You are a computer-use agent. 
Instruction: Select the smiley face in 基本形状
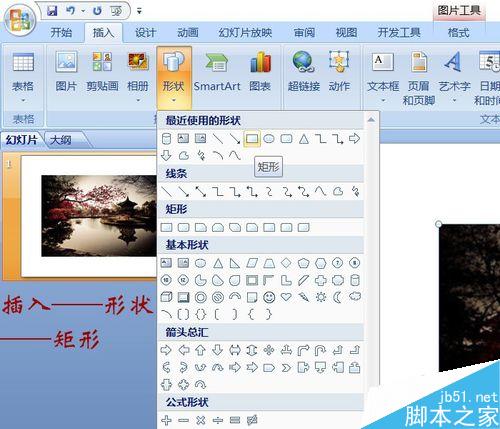tap(269, 297)
